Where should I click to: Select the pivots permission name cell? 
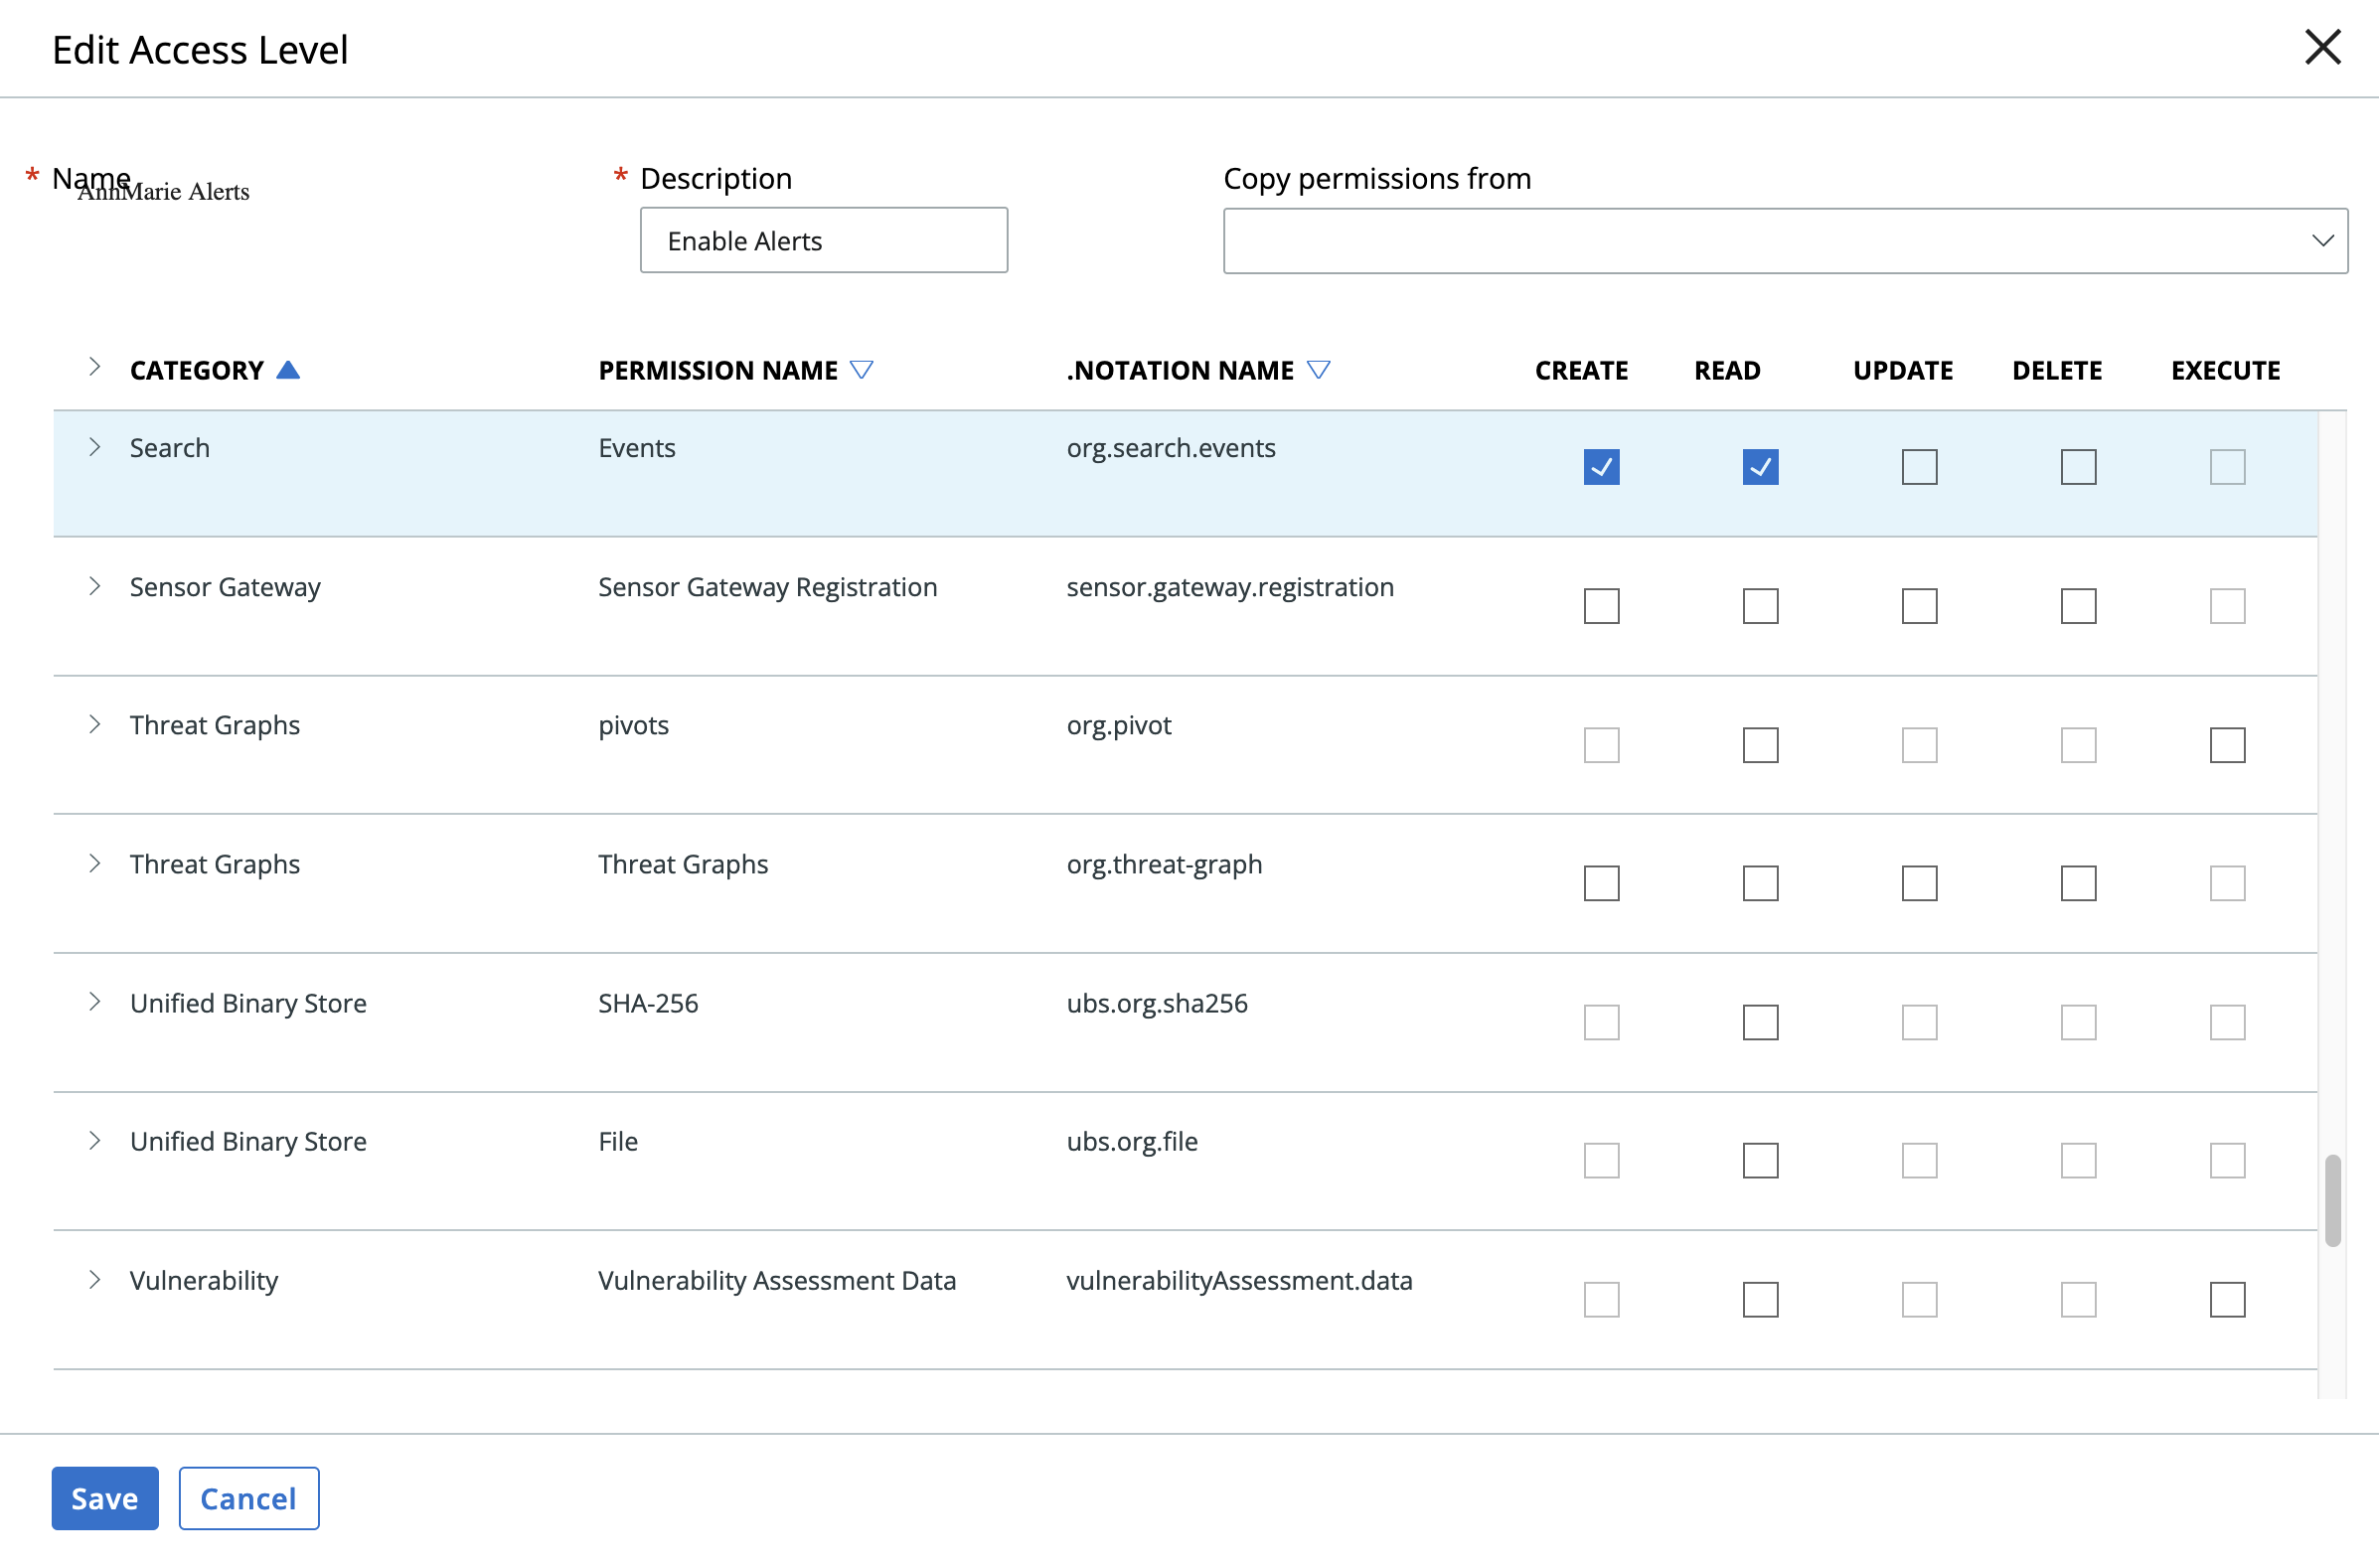tap(633, 725)
